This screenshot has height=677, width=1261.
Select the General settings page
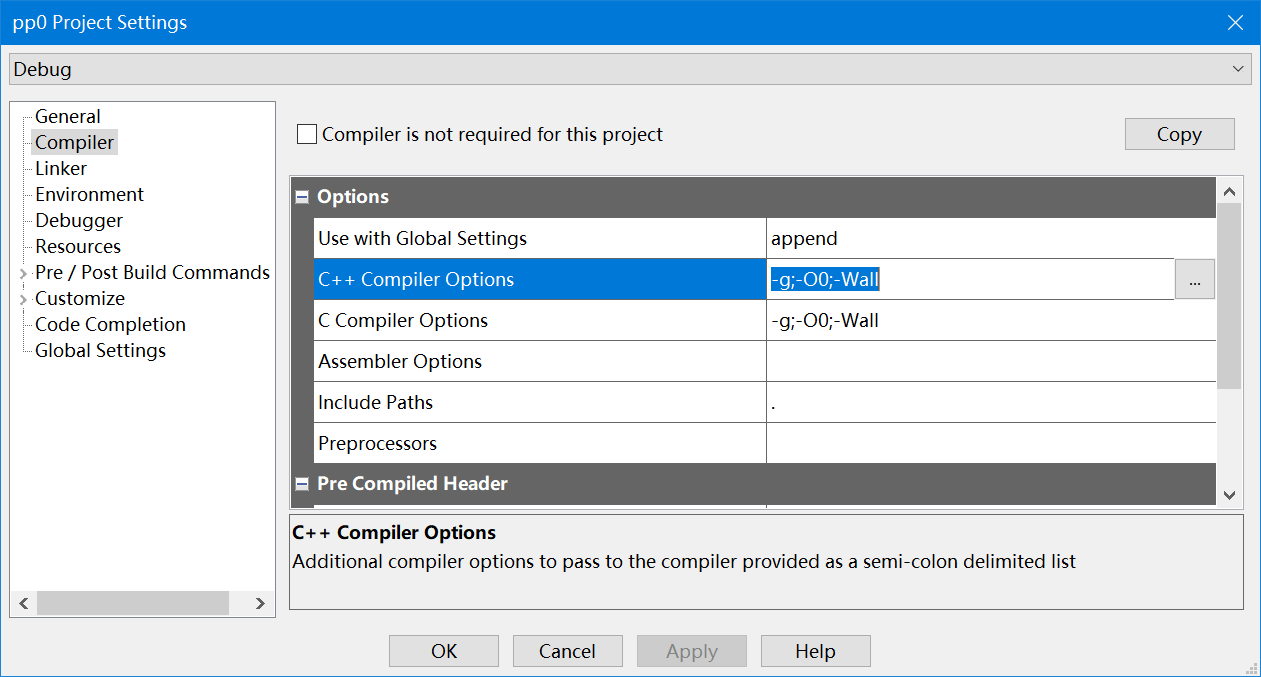(x=68, y=117)
